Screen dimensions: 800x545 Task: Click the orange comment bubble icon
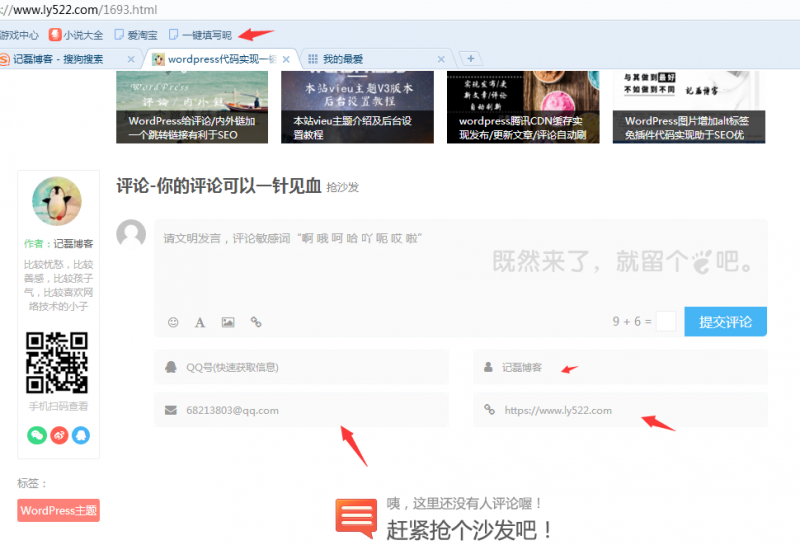click(356, 518)
